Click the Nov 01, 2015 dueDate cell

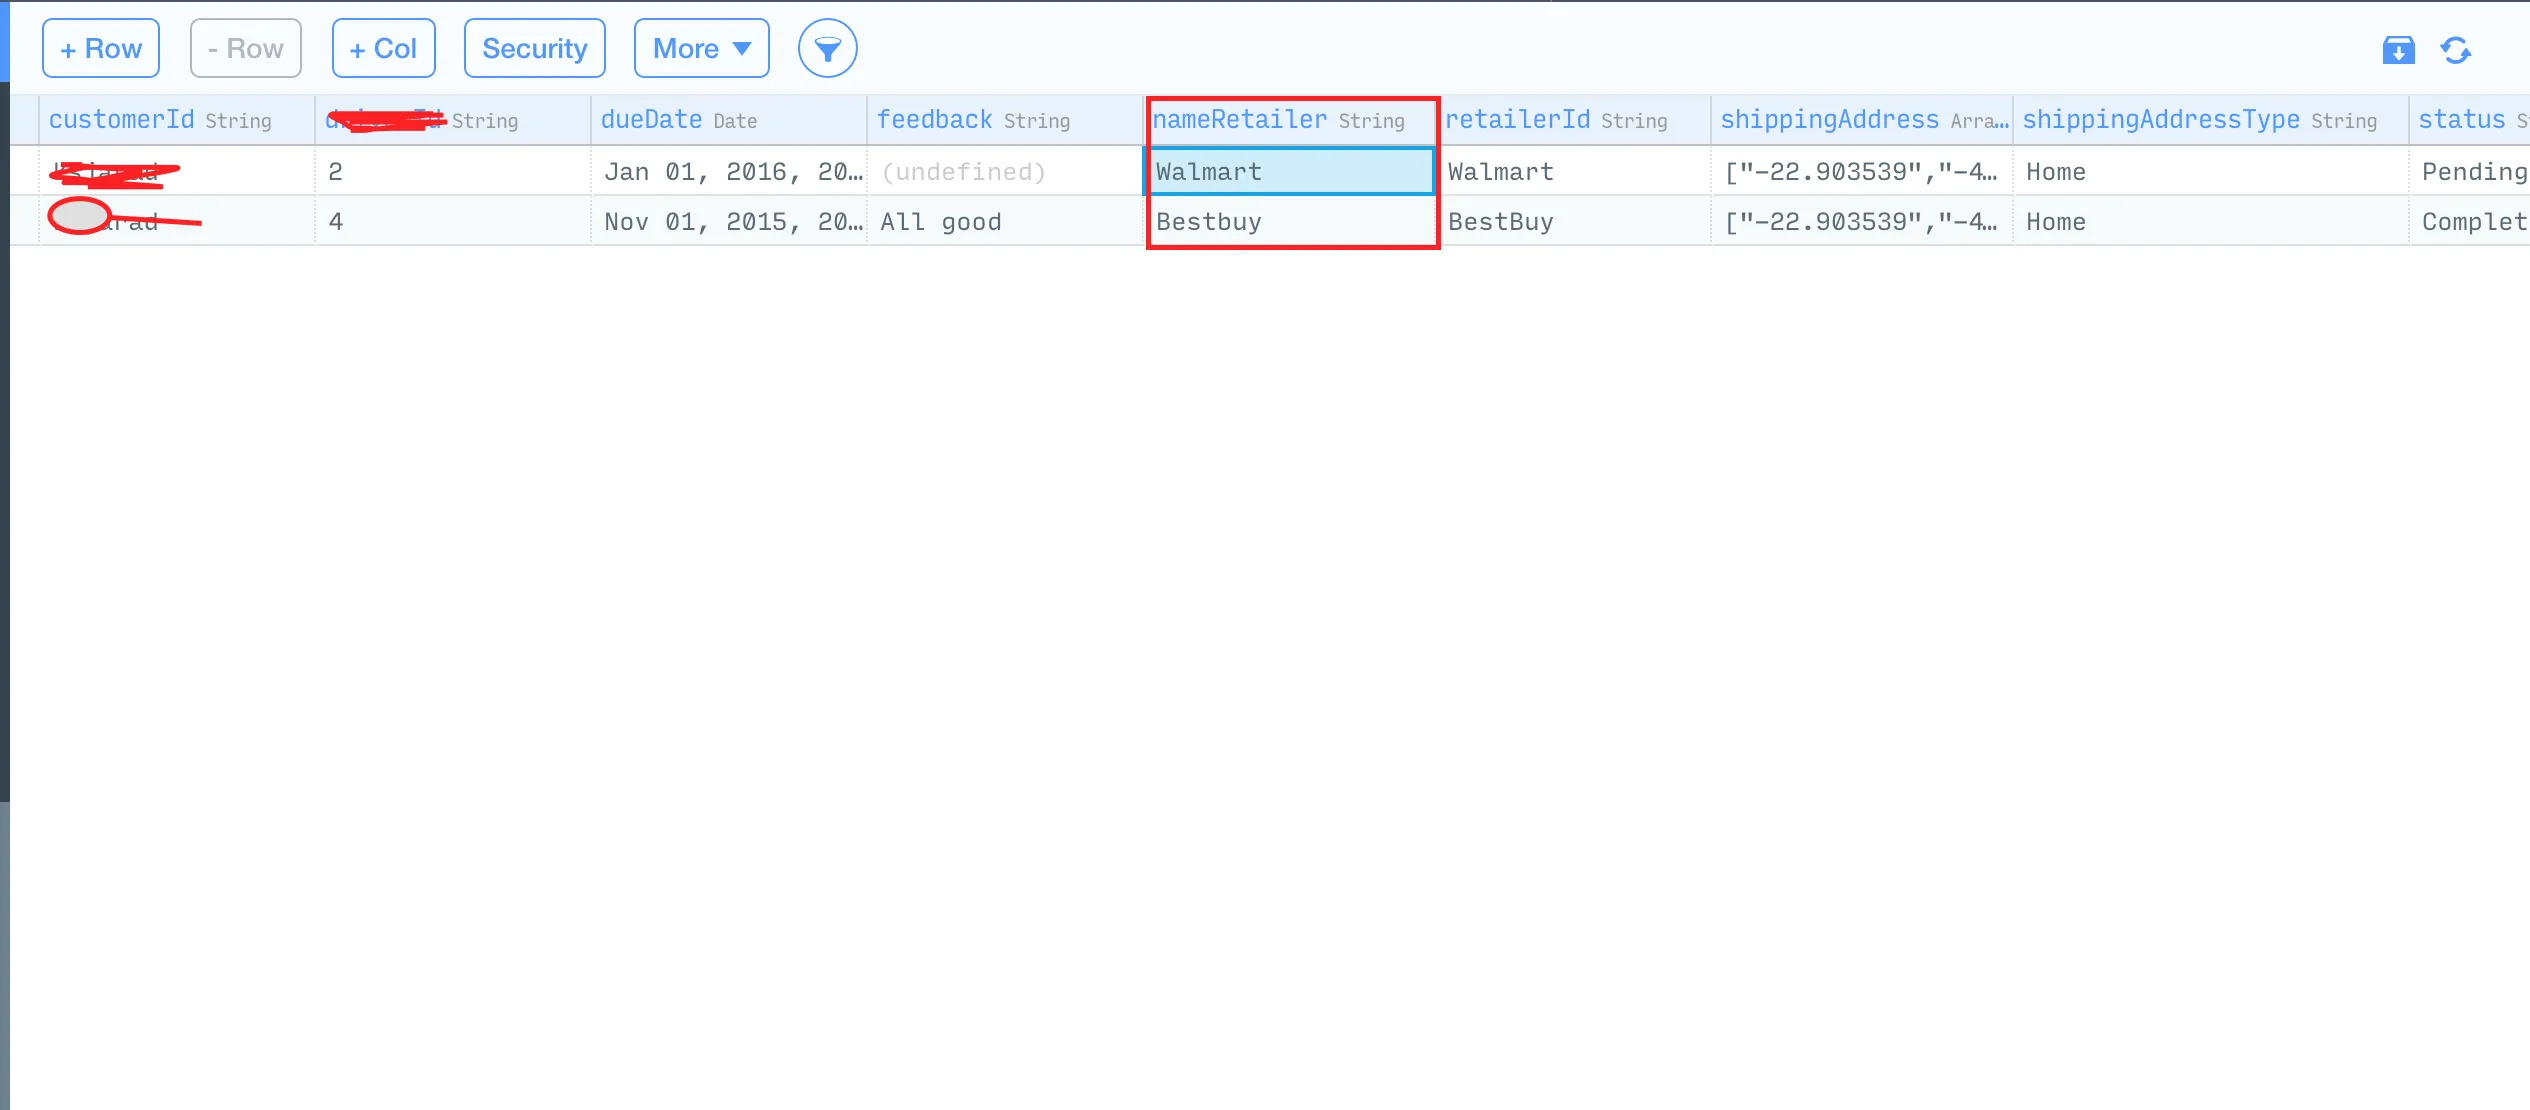[x=728, y=222]
